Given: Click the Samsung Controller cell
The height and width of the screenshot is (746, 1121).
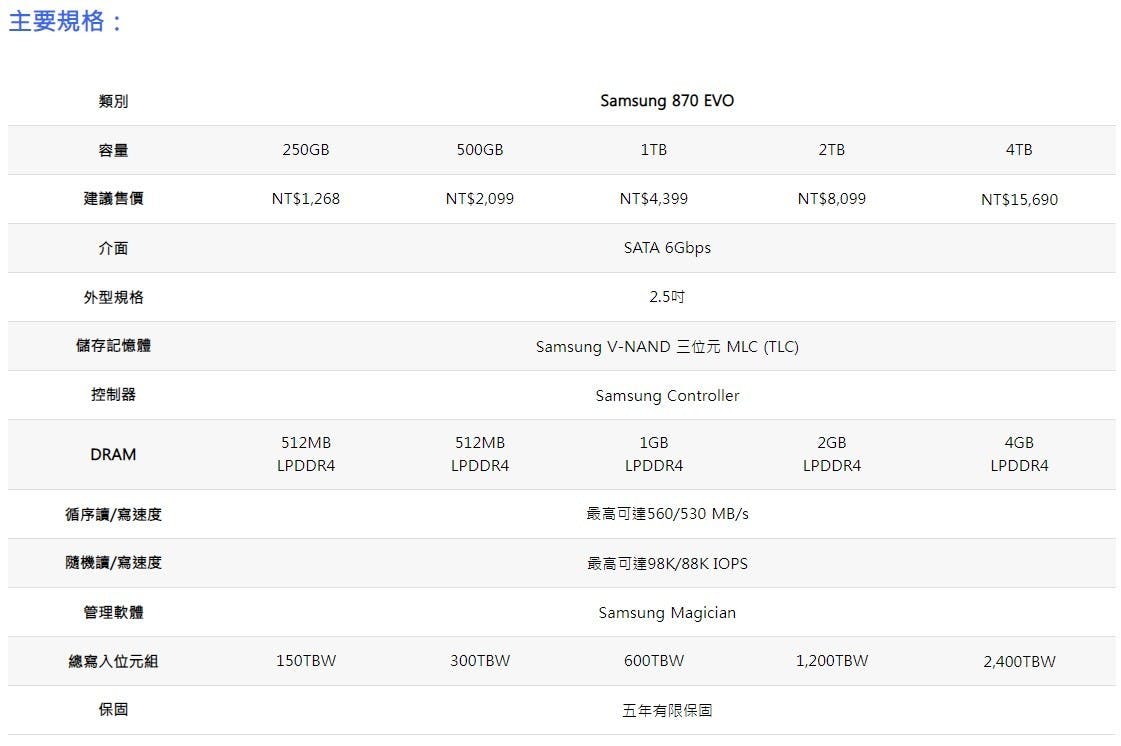Looking at the screenshot, I should coord(667,396).
